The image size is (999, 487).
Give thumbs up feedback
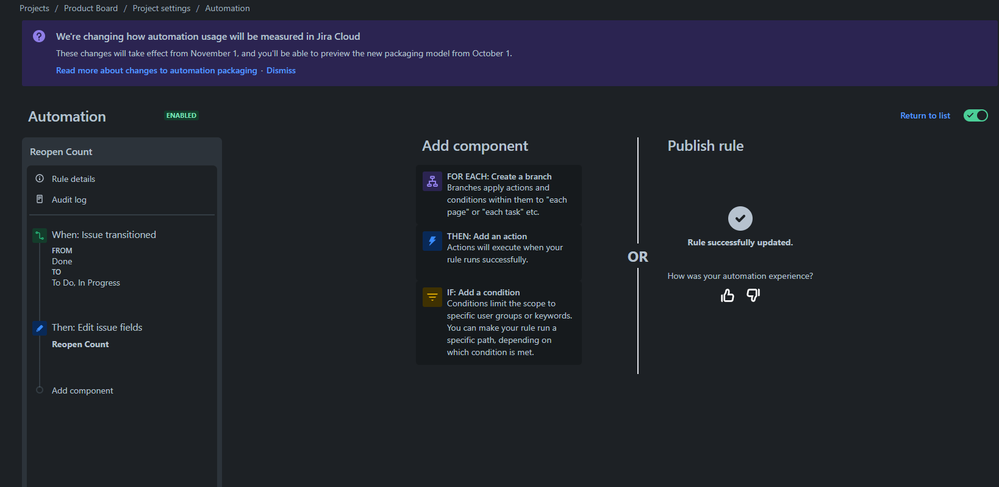click(727, 295)
